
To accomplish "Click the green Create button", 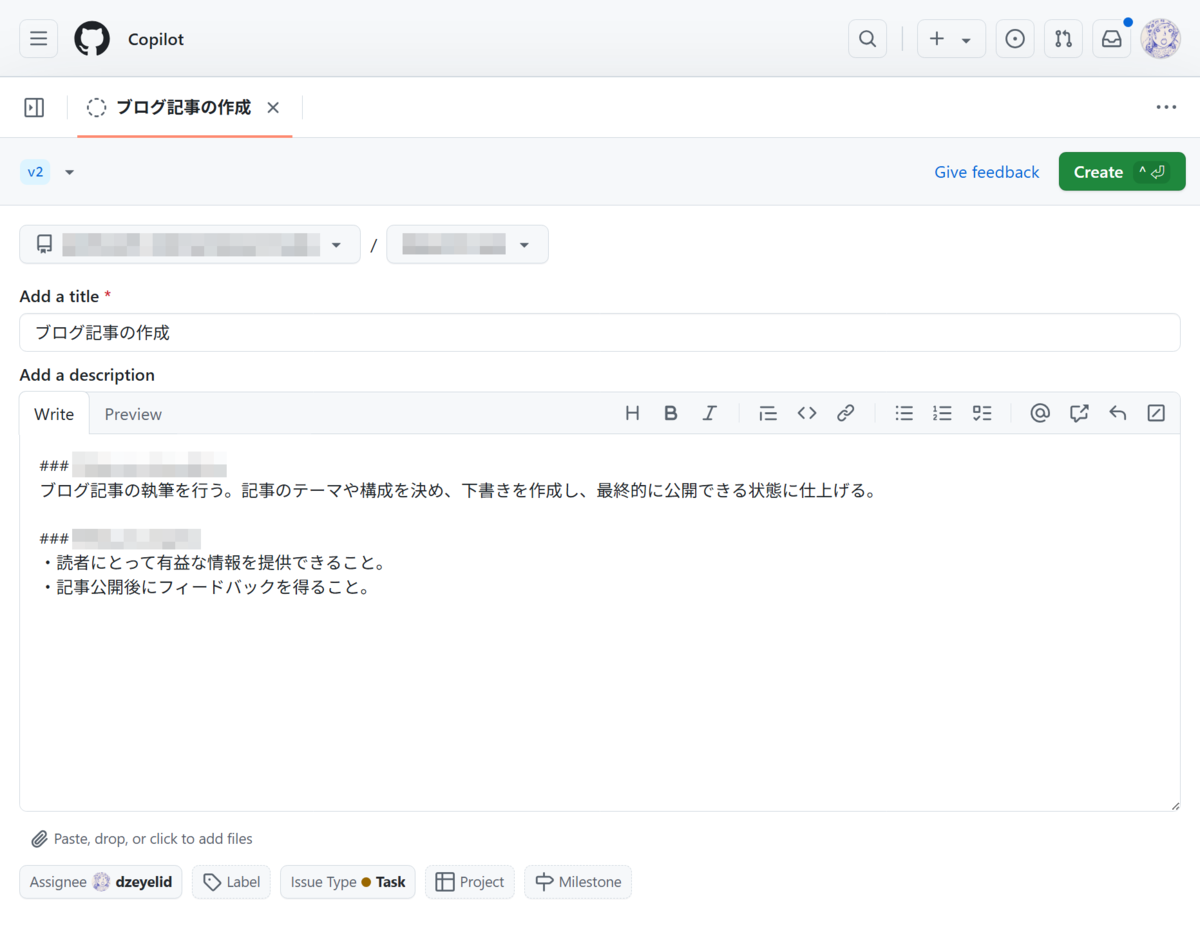I will [x=1122, y=172].
